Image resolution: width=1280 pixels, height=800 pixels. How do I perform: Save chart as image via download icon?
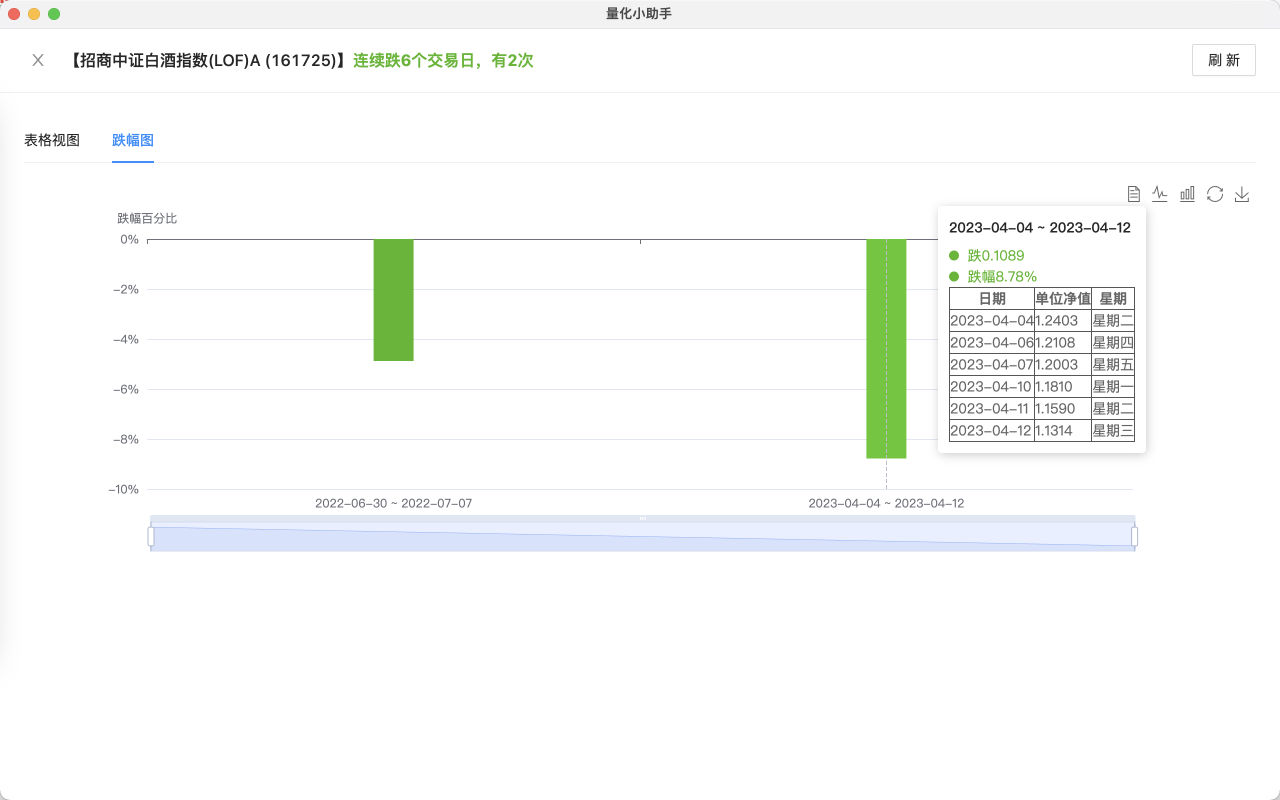(1242, 194)
